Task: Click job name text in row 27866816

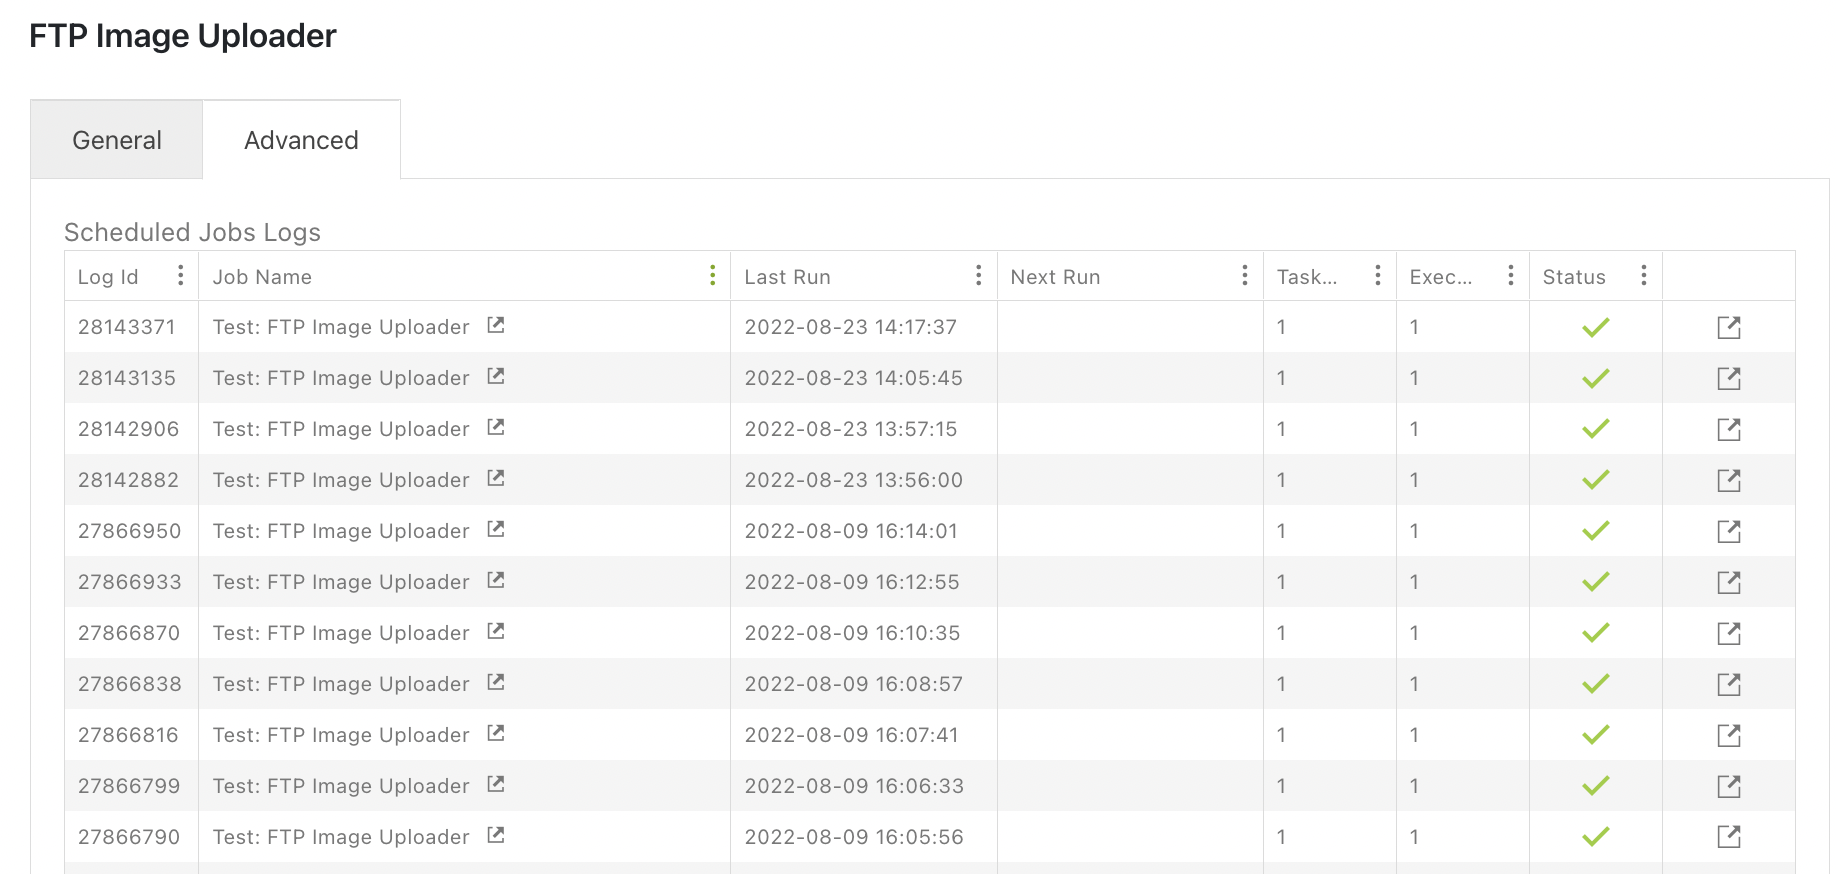Action: pos(341,735)
